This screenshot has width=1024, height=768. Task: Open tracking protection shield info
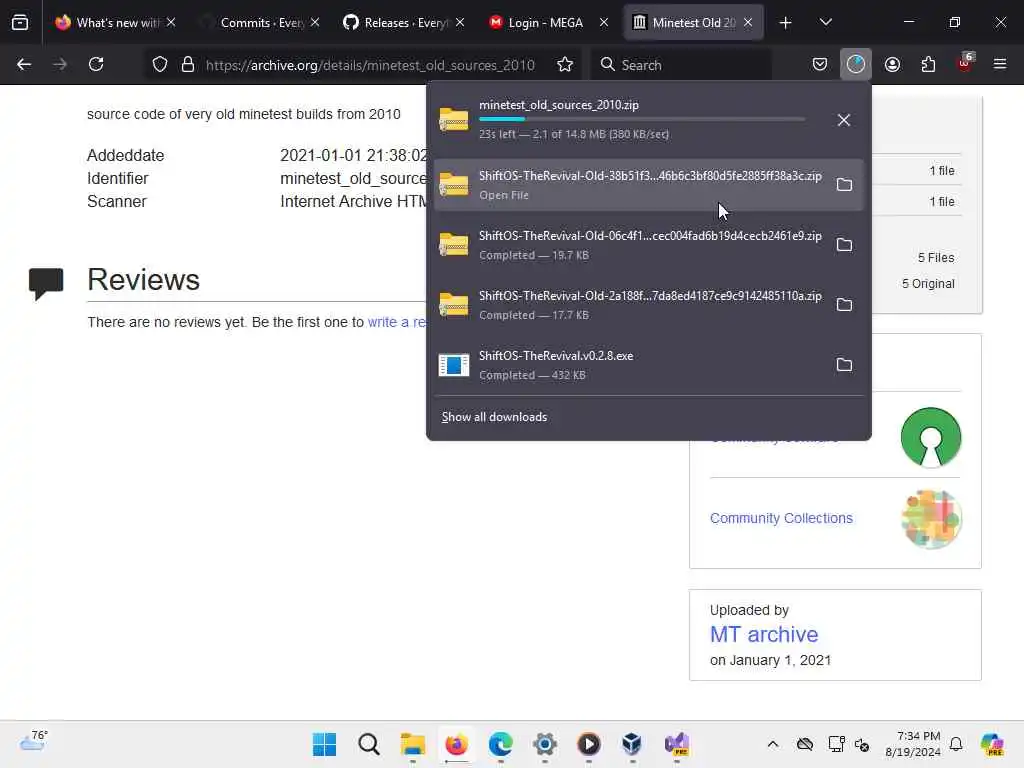(x=160, y=65)
